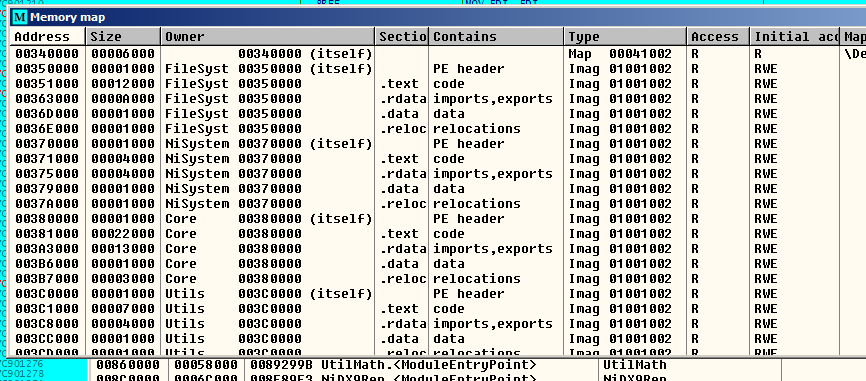Sort by the Owner column header
The image size is (866, 381).
[267, 36]
